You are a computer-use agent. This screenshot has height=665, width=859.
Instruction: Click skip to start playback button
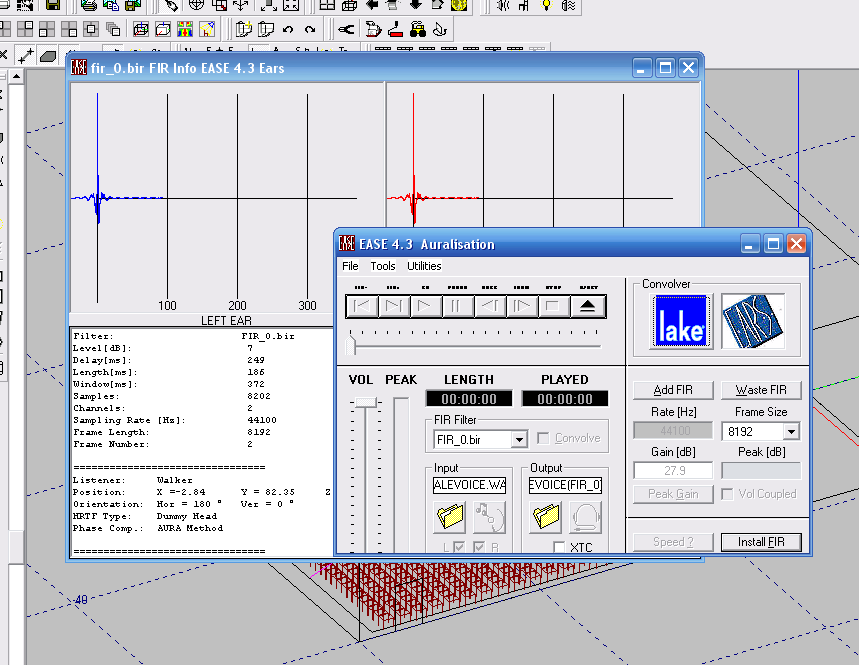coord(362,306)
